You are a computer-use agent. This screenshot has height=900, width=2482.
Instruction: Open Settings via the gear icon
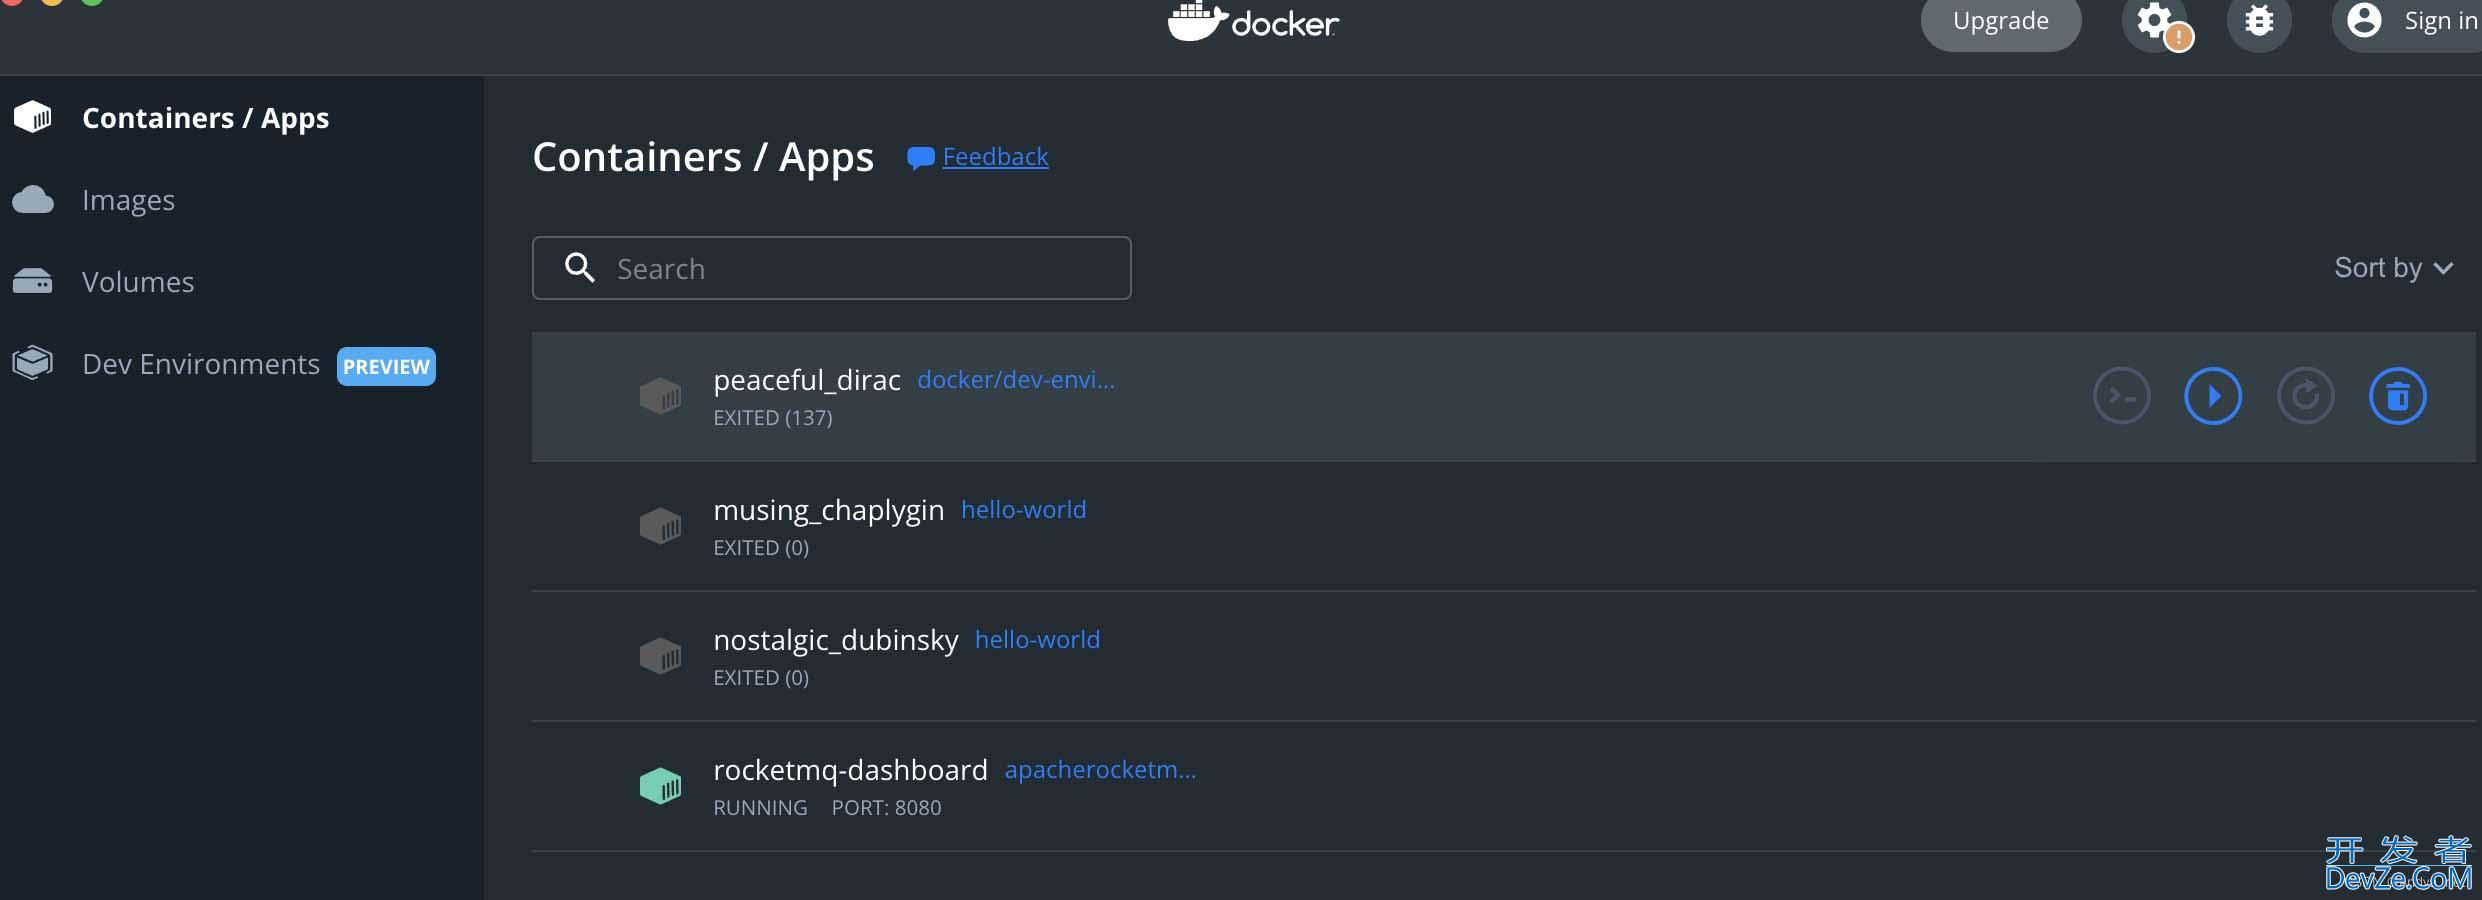(2154, 21)
